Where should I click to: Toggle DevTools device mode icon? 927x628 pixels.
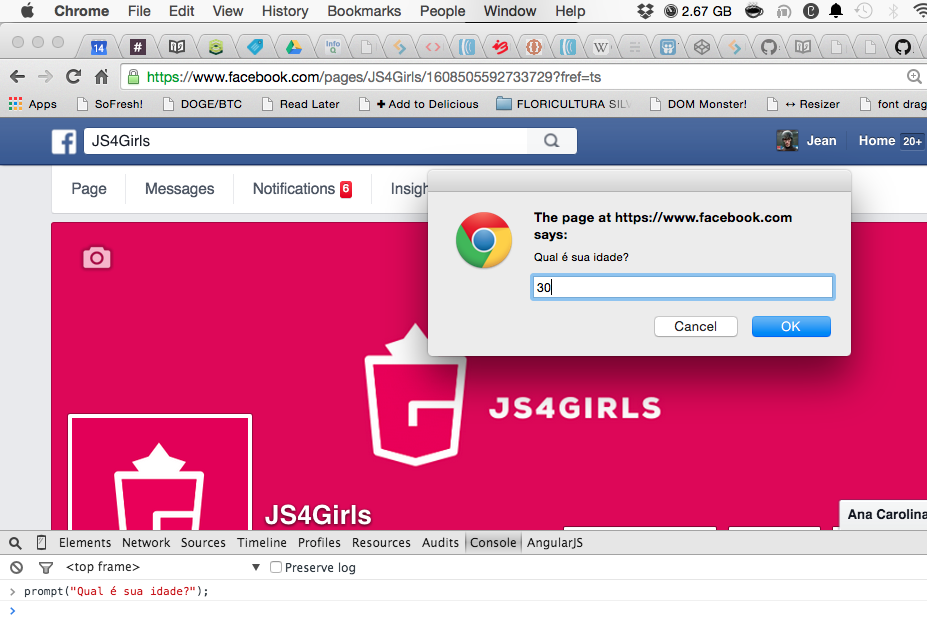41,542
